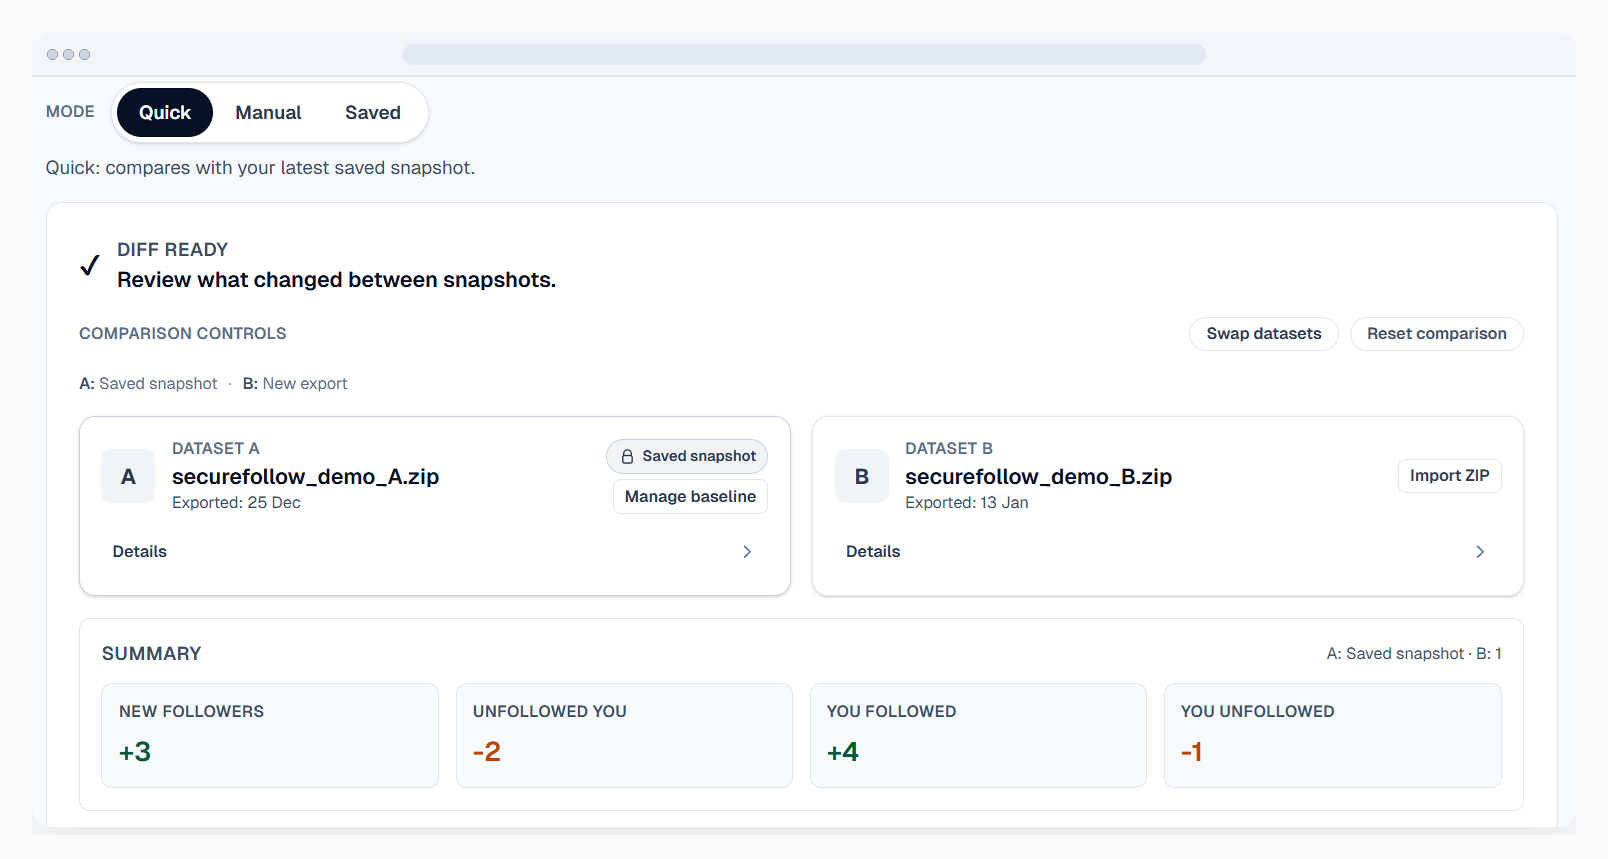Select the Manual mode option

click(x=268, y=113)
